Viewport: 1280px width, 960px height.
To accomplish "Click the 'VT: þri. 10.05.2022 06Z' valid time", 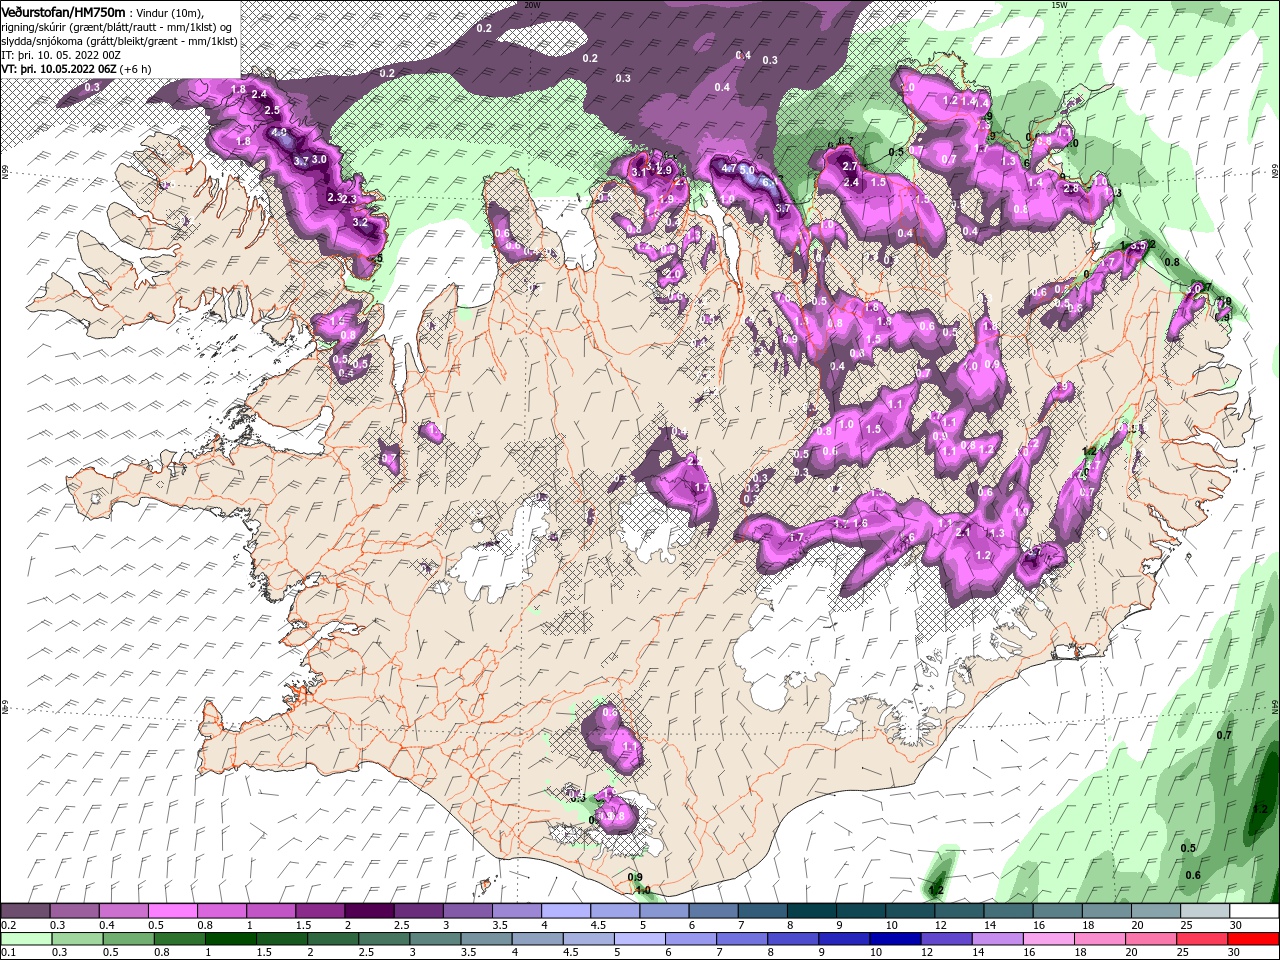I will click(58, 69).
